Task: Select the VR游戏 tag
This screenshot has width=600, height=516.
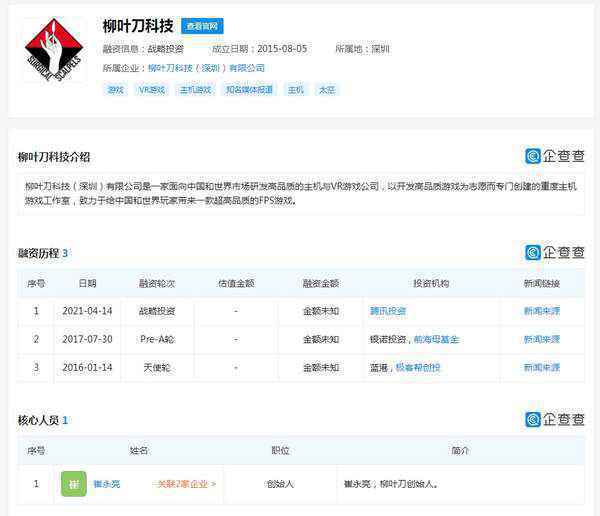Action: point(152,90)
